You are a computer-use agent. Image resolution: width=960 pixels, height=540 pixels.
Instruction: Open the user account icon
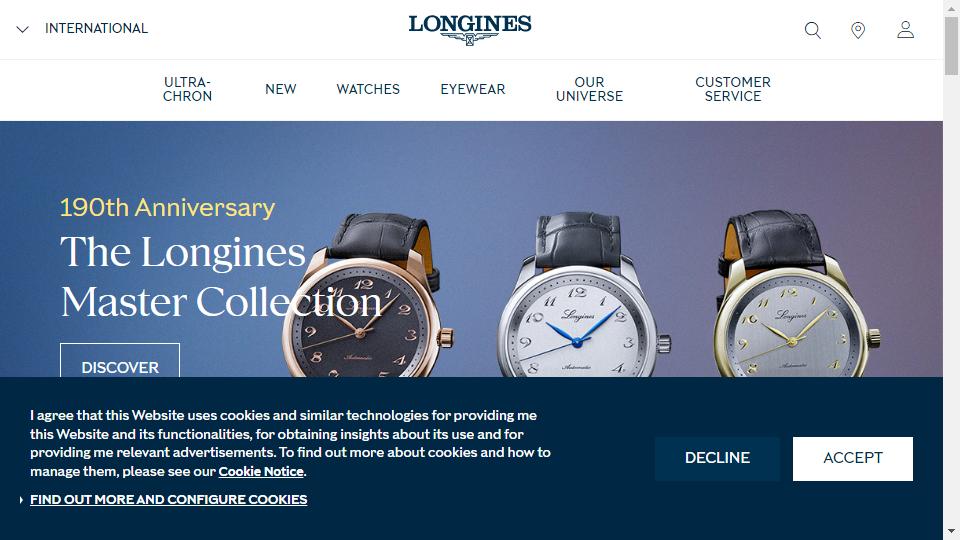906,29
